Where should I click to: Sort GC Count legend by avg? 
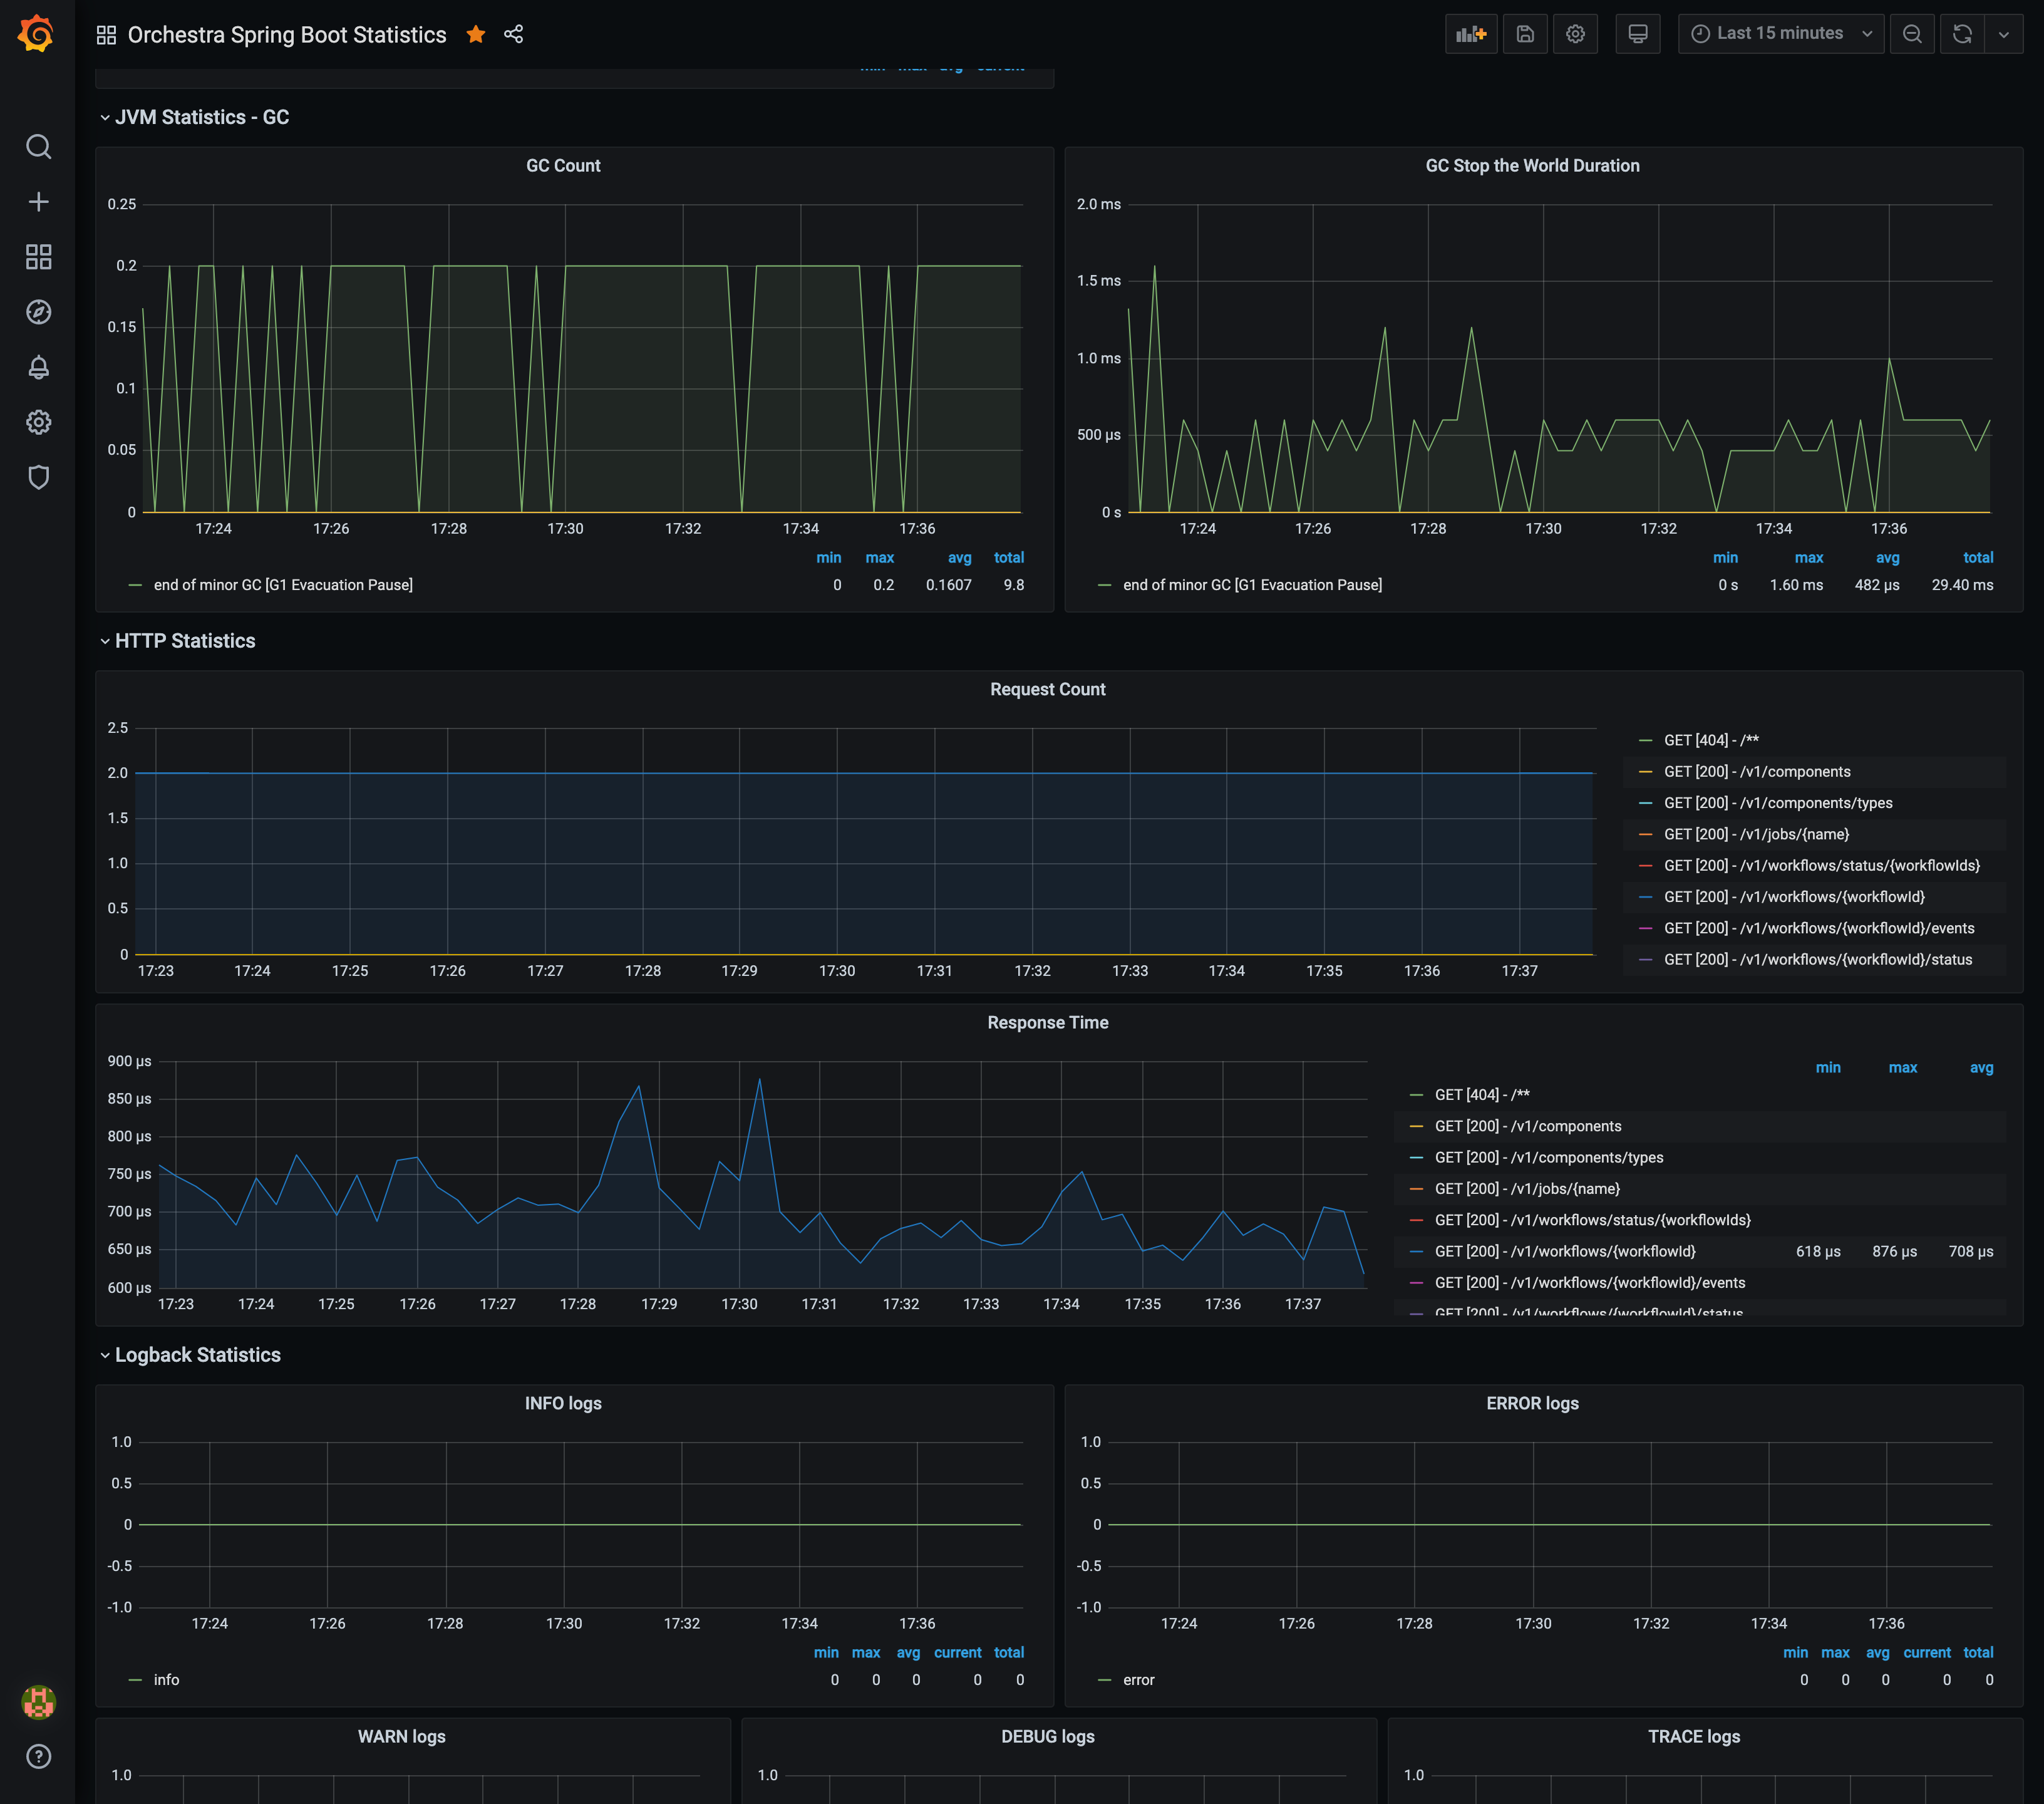959,557
